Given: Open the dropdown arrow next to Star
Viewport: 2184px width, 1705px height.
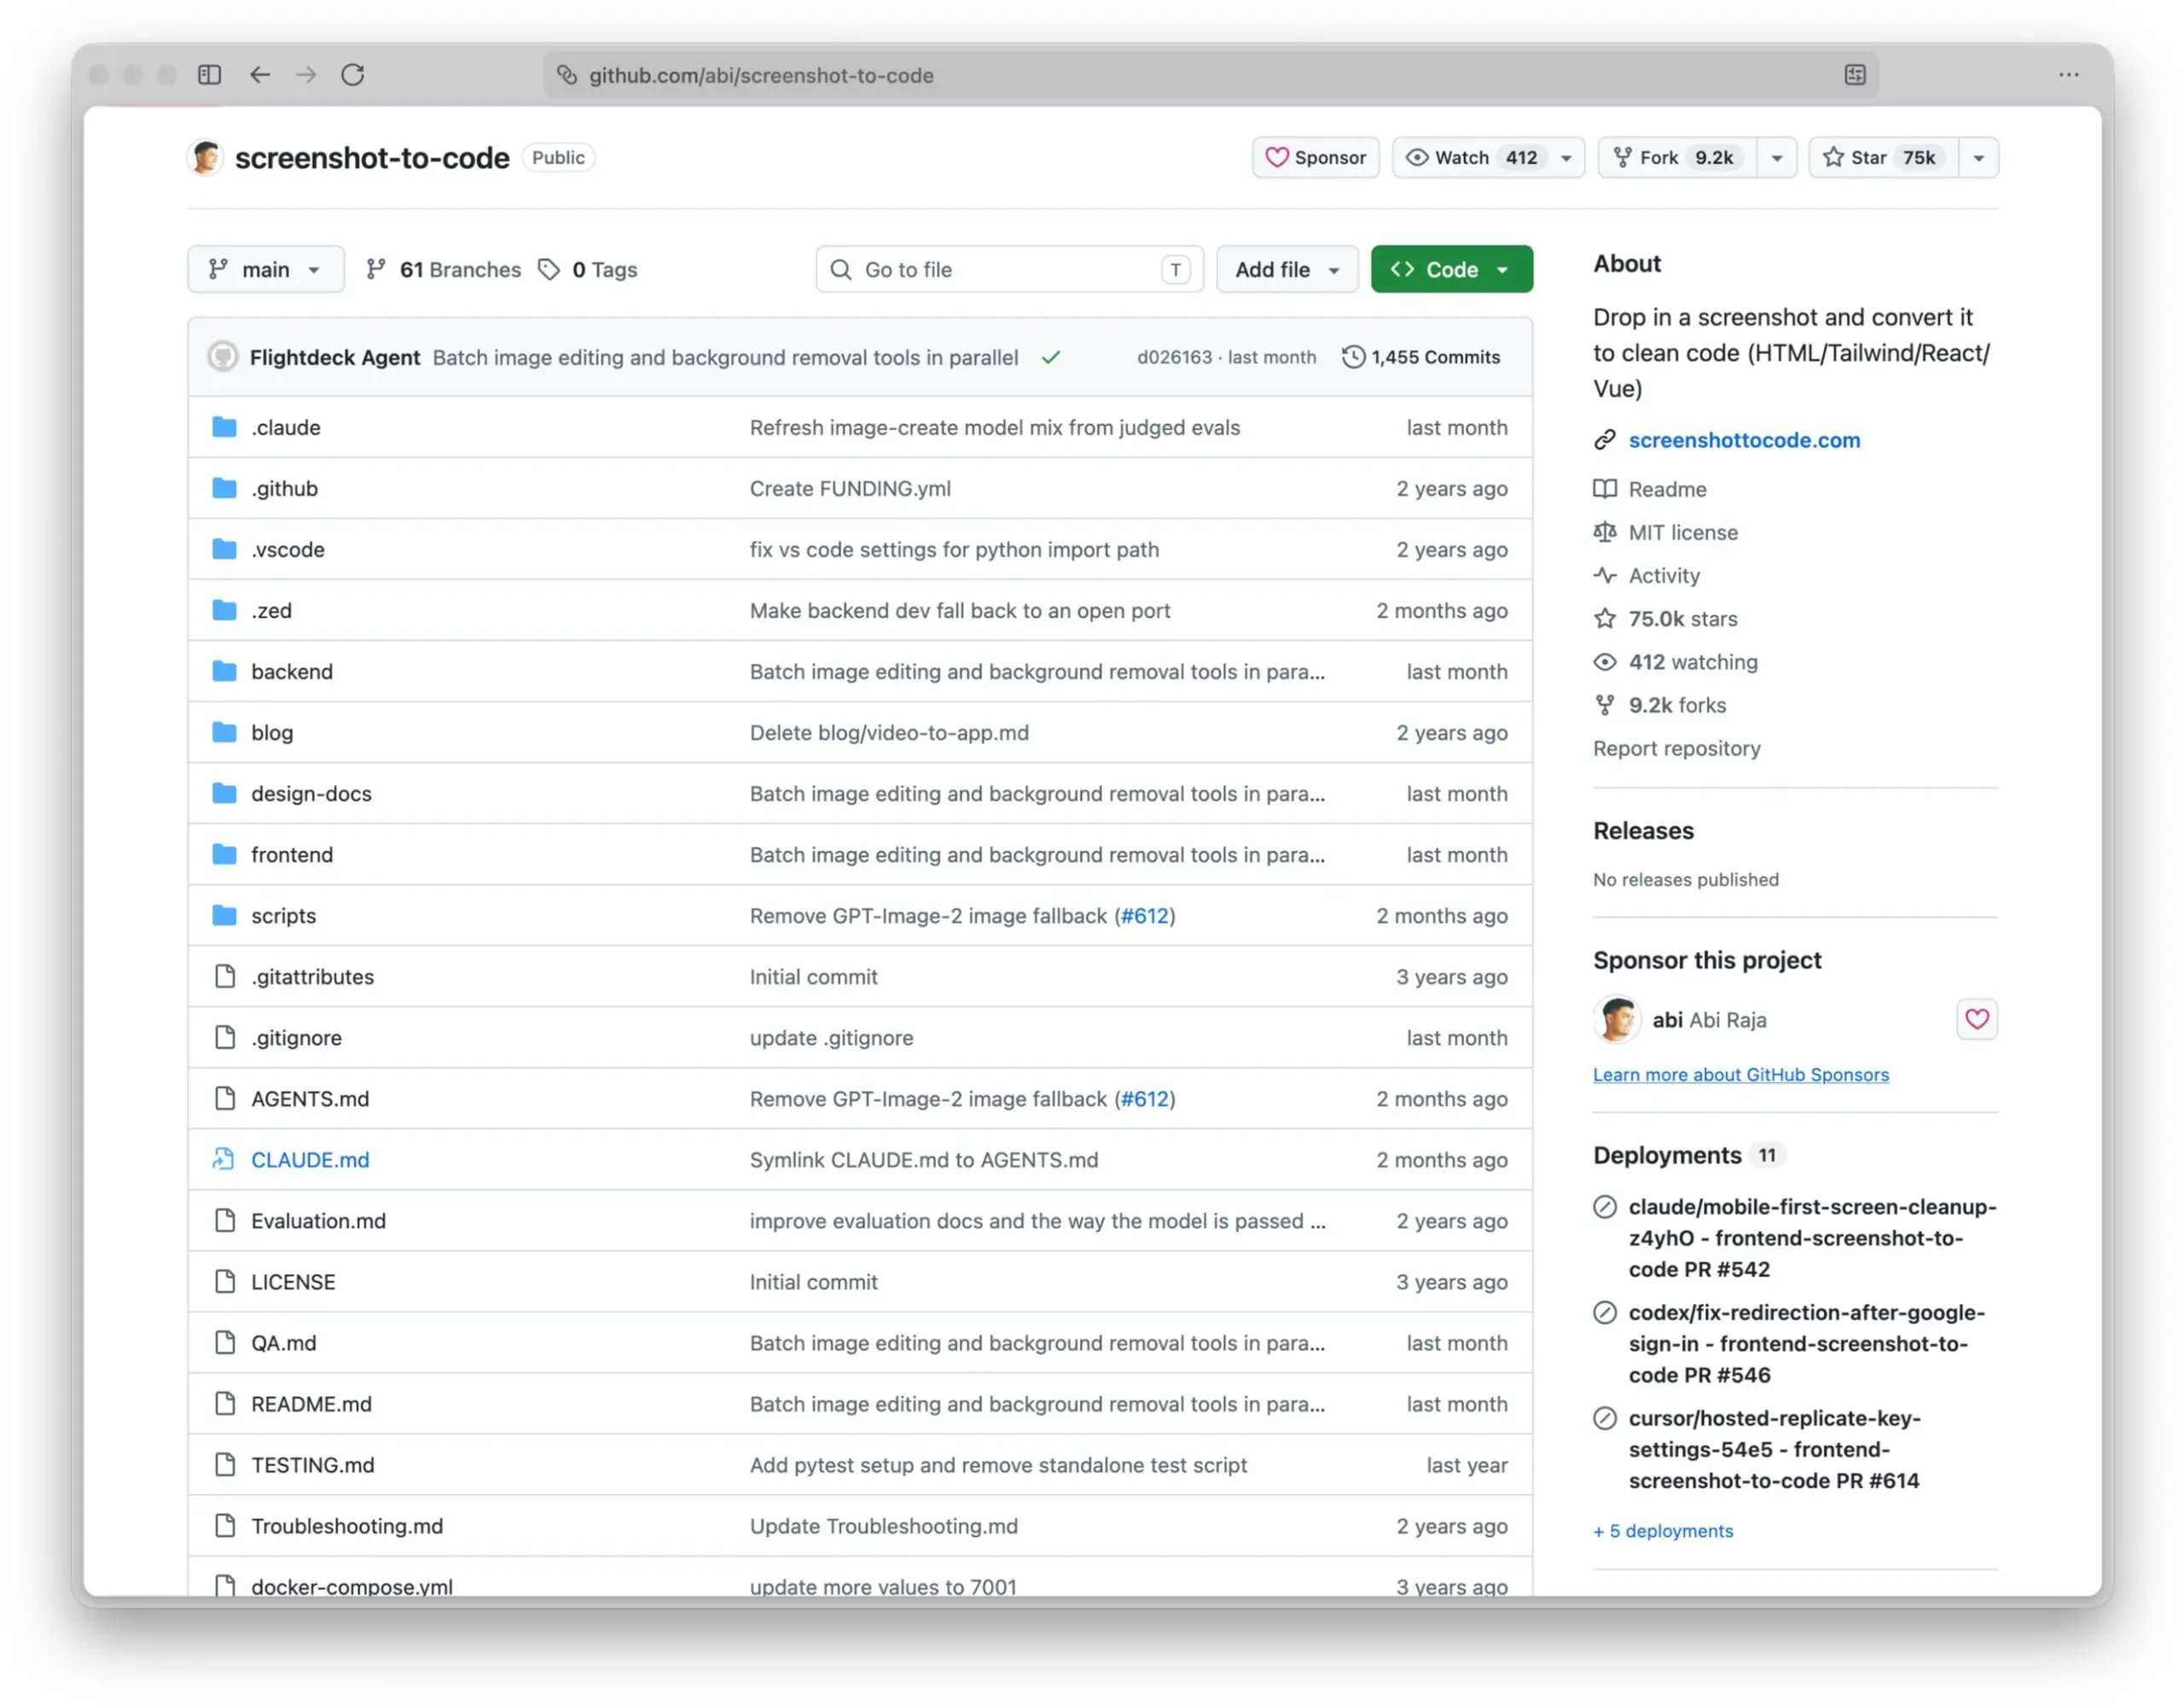Looking at the screenshot, I should click(x=1979, y=158).
